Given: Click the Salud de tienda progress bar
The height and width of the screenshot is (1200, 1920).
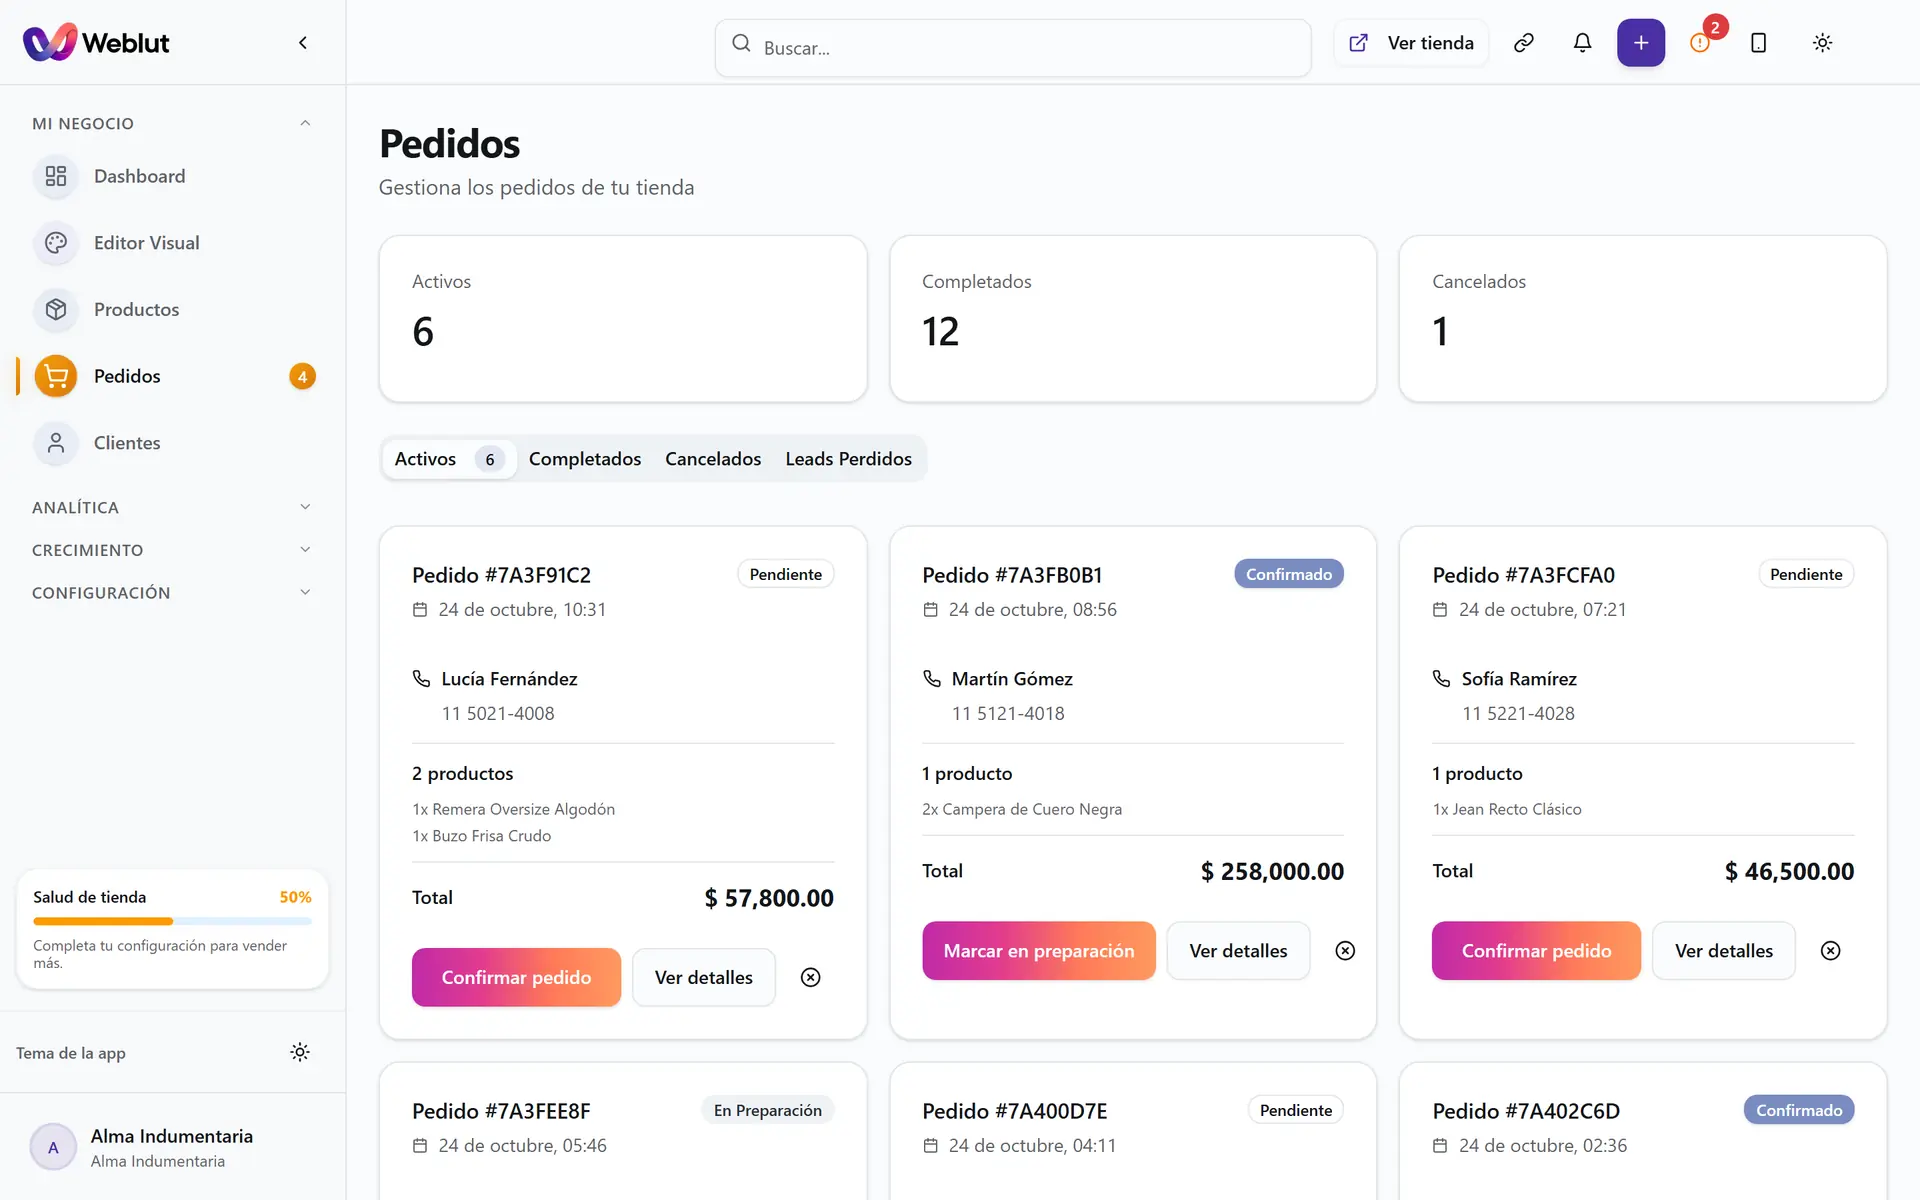Looking at the screenshot, I should pyautogui.click(x=172, y=921).
